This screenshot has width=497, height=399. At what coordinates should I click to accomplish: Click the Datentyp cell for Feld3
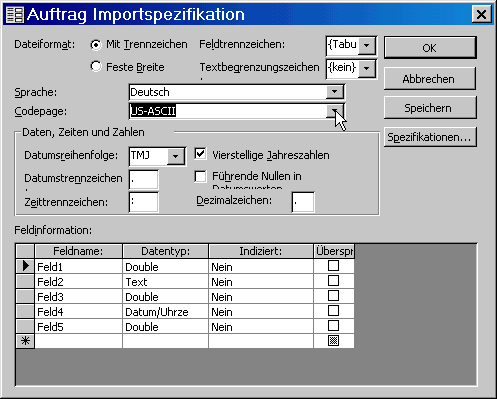(166, 296)
